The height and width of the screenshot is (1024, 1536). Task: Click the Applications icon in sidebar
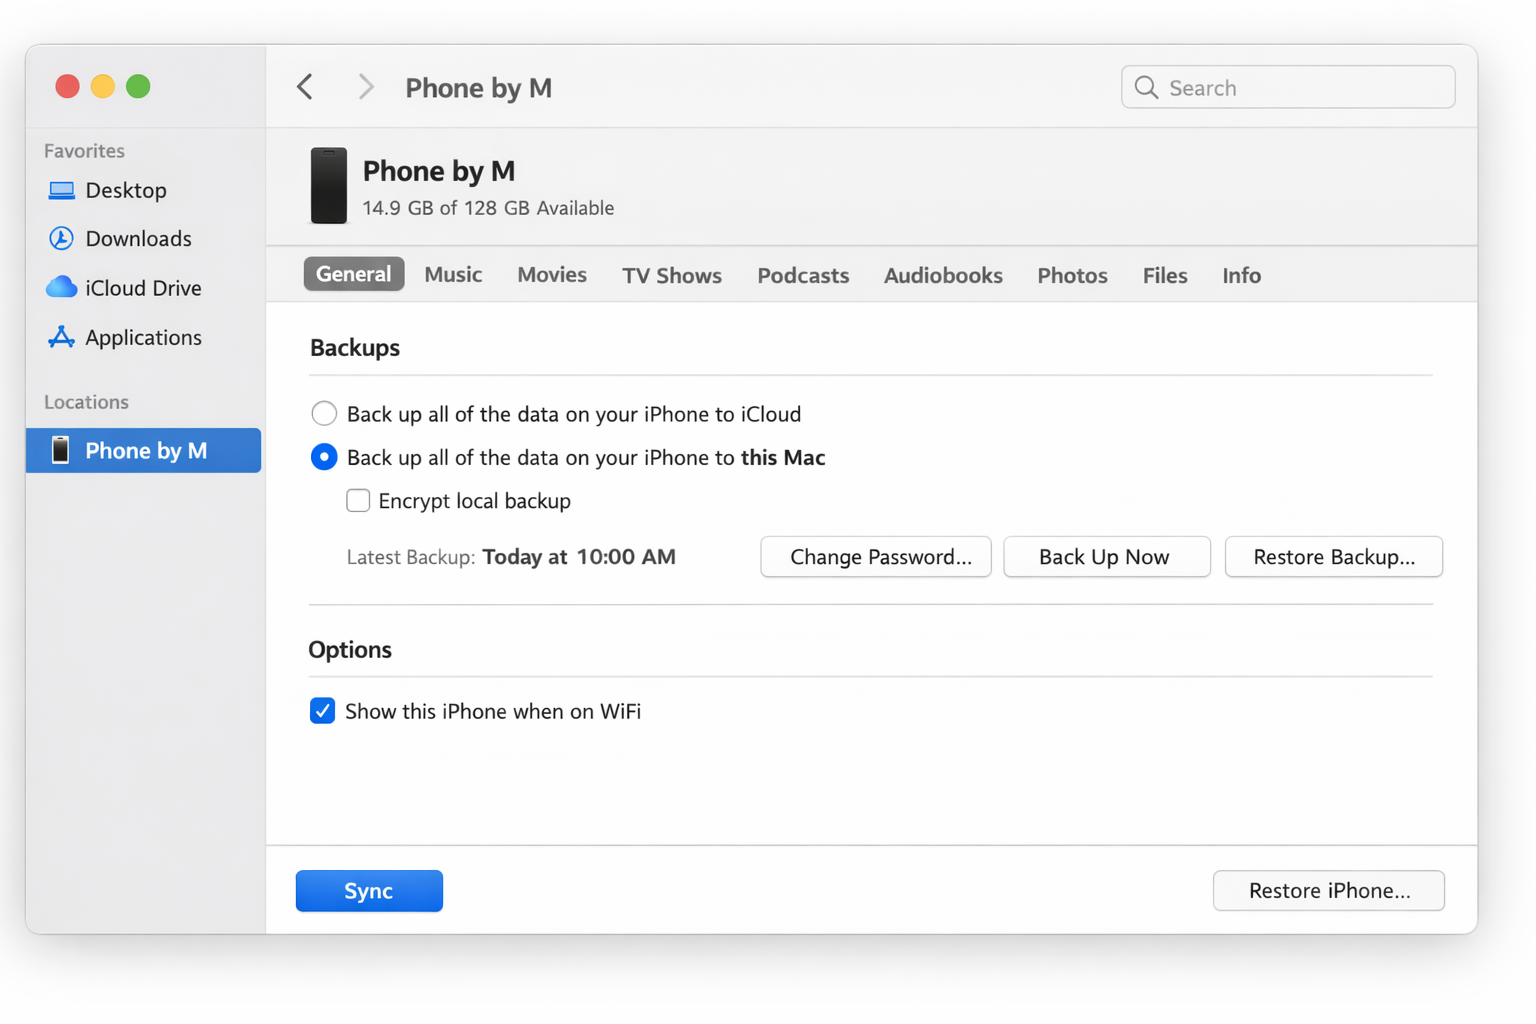(61, 337)
